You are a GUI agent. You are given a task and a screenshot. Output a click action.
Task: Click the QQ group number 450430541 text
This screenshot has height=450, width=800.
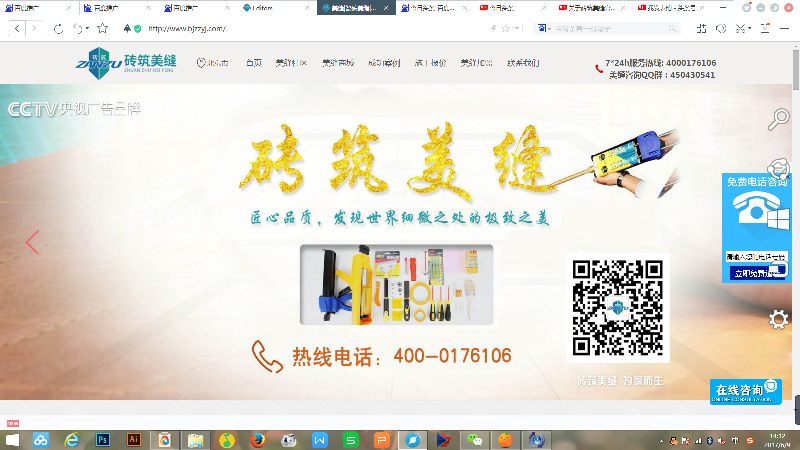pos(692,75)
